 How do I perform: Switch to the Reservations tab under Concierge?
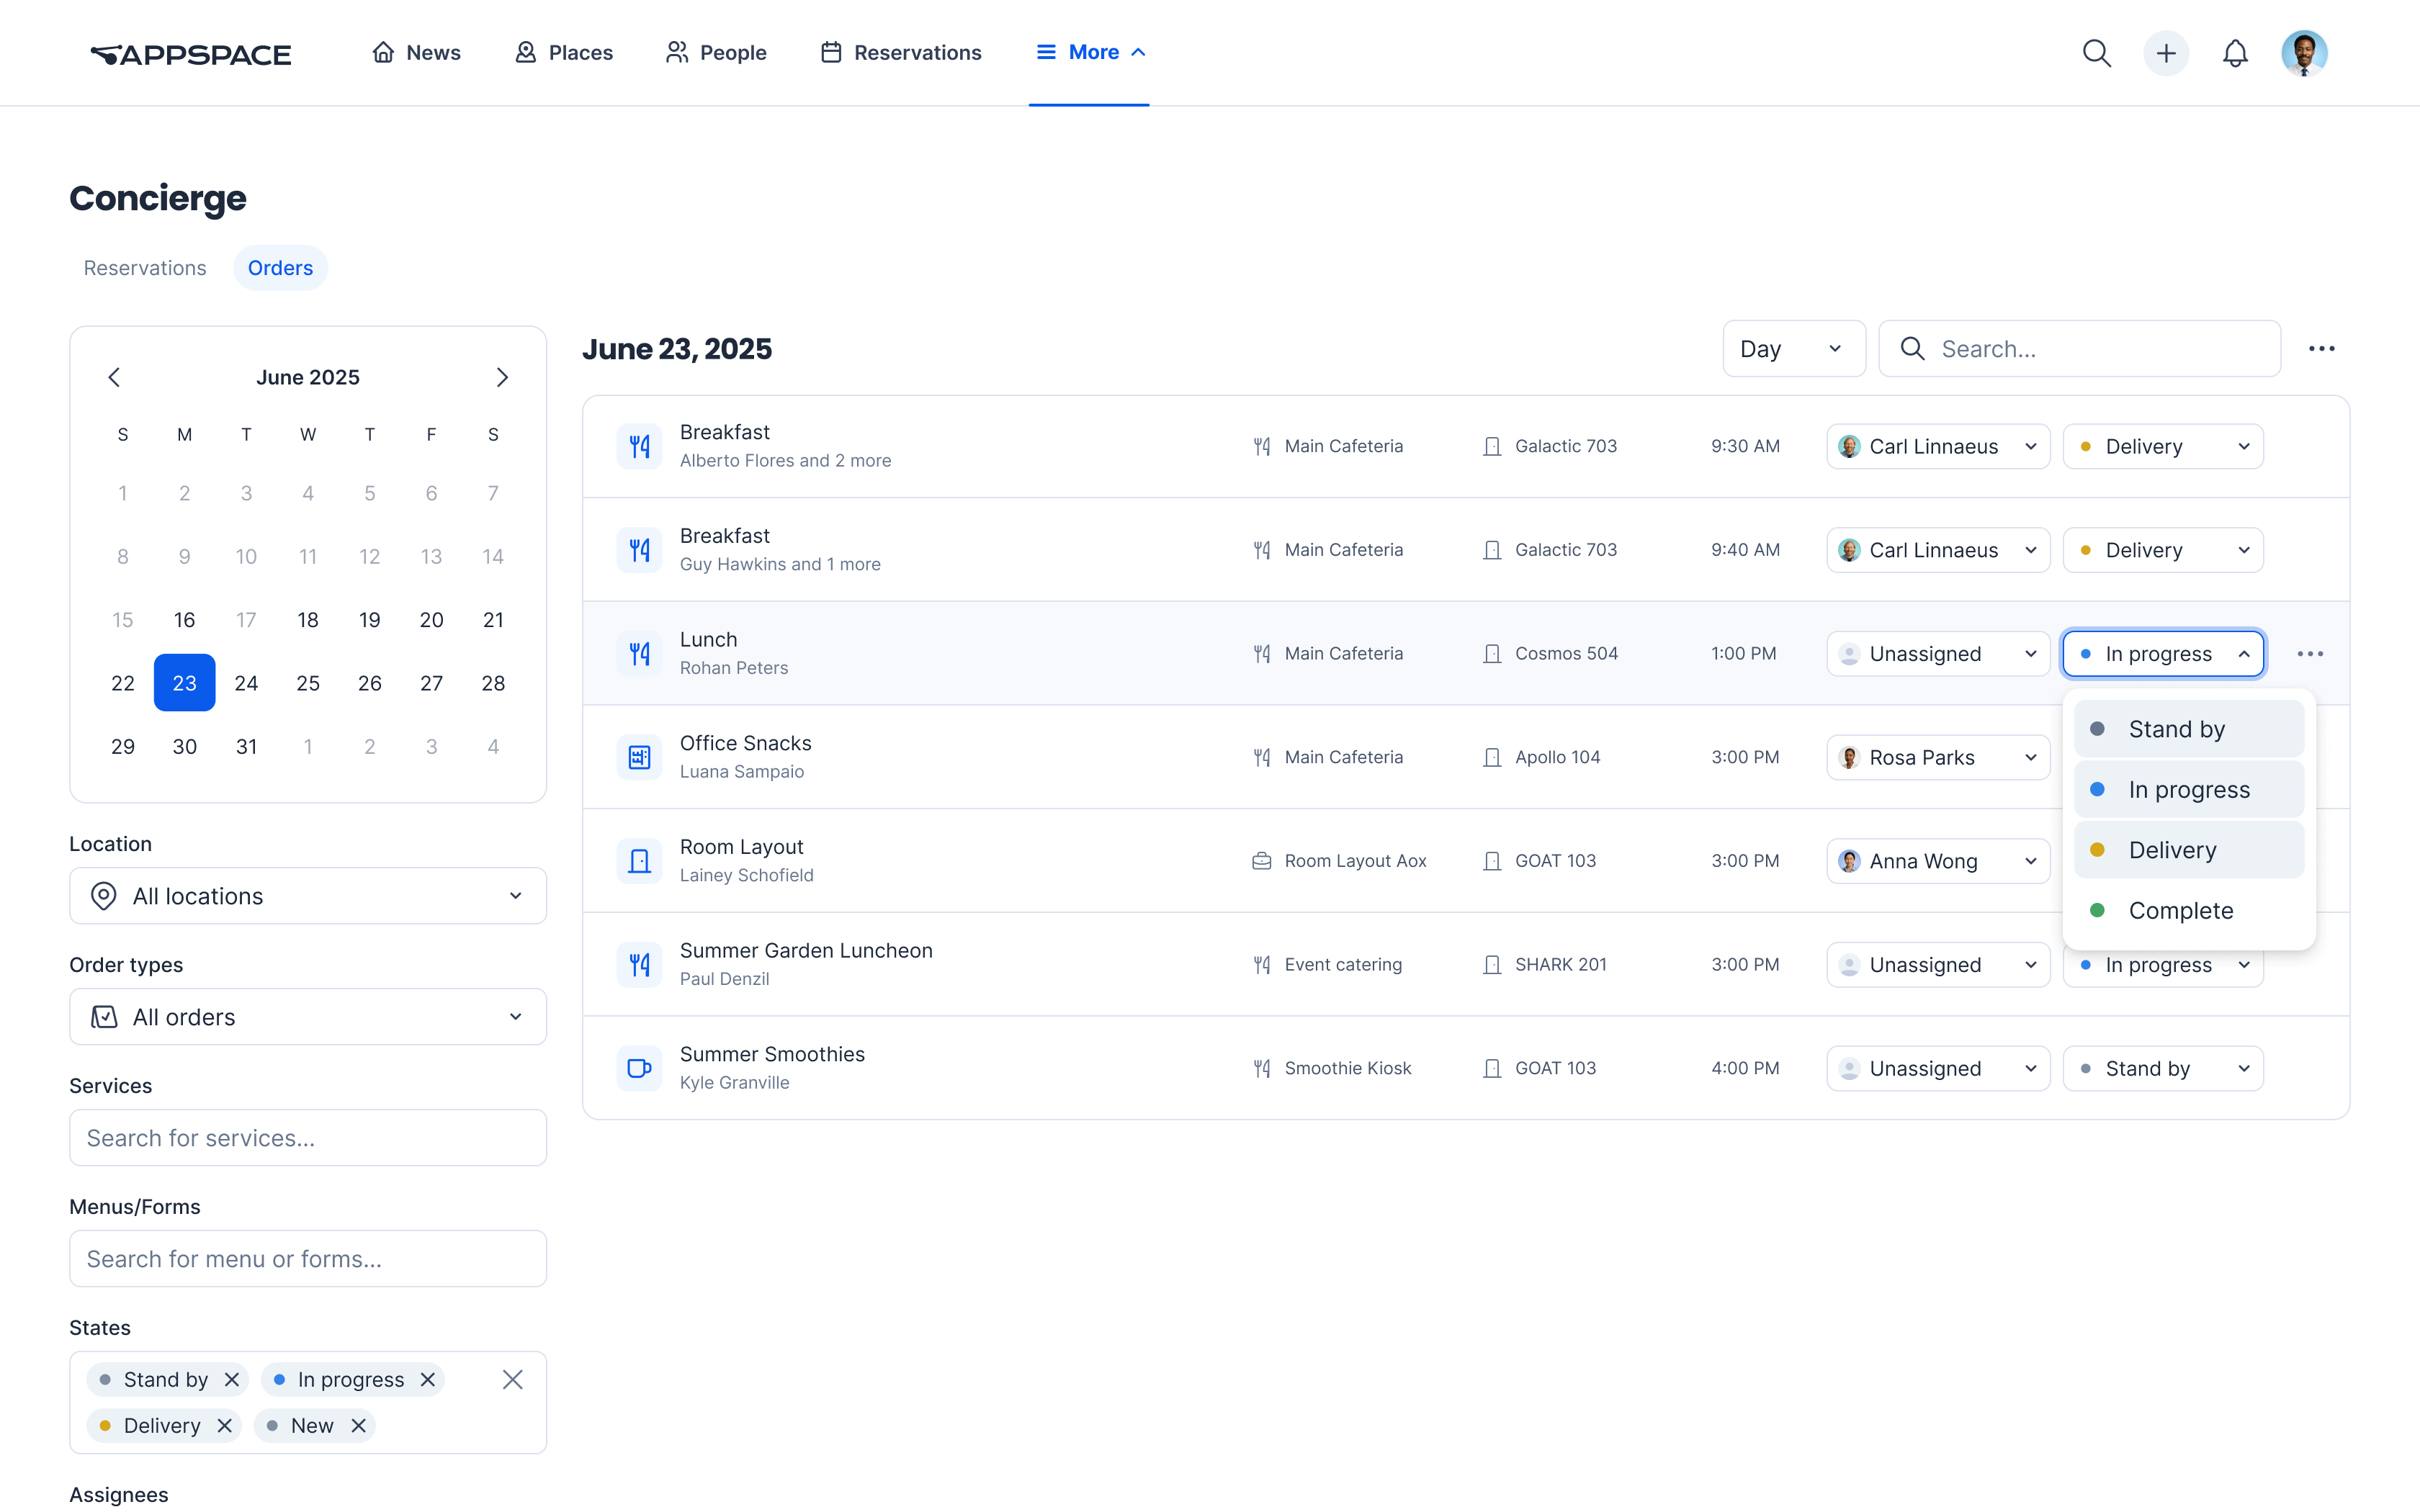click(145, 268)
